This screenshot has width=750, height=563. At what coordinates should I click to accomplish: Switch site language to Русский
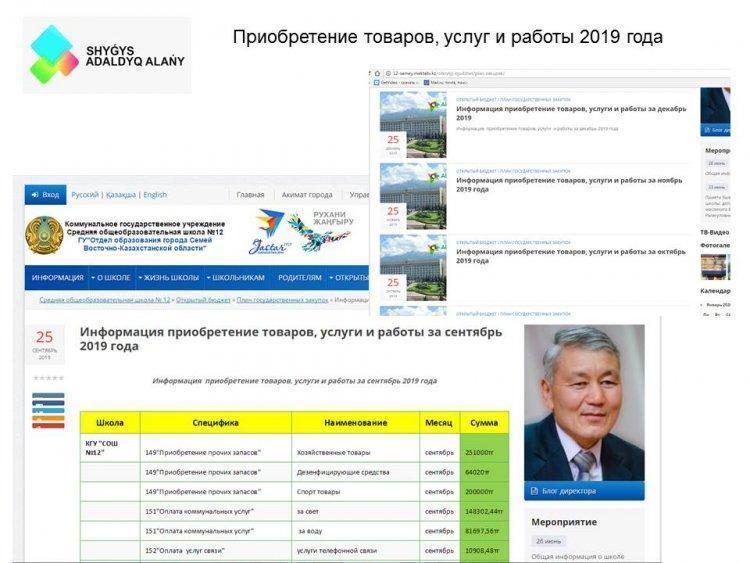[x=85, y=195]
